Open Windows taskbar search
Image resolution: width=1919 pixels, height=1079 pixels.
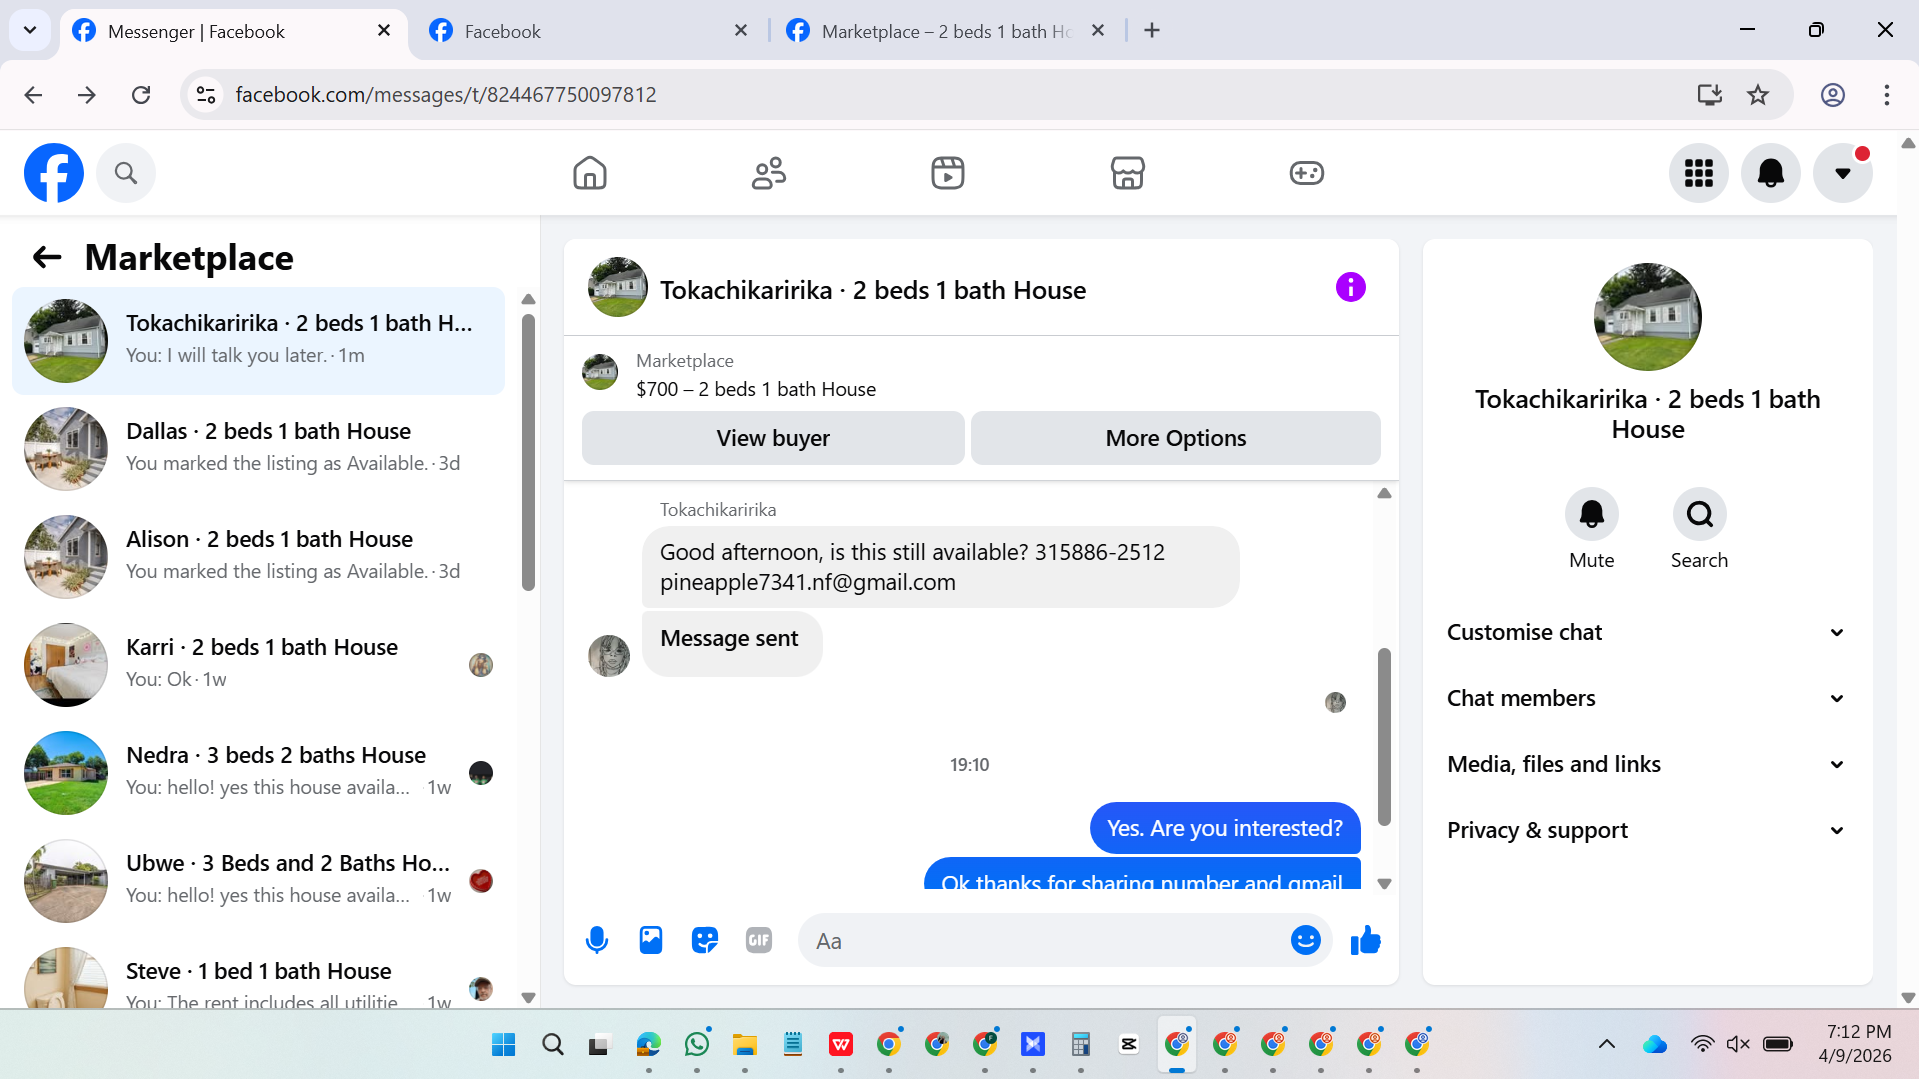pos(552,1044)
